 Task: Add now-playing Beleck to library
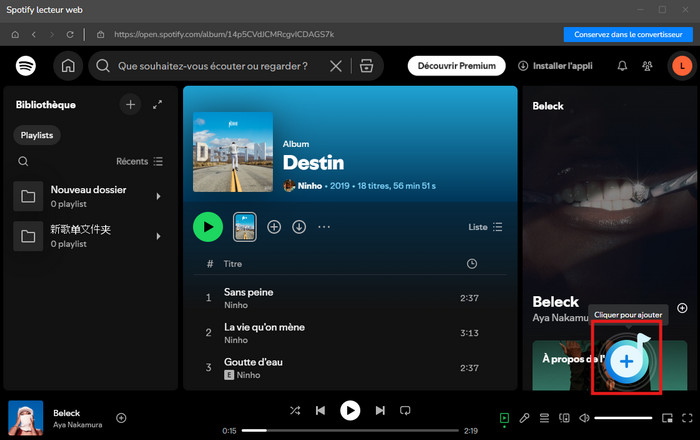pyautogui.click(x=121, y=418)
